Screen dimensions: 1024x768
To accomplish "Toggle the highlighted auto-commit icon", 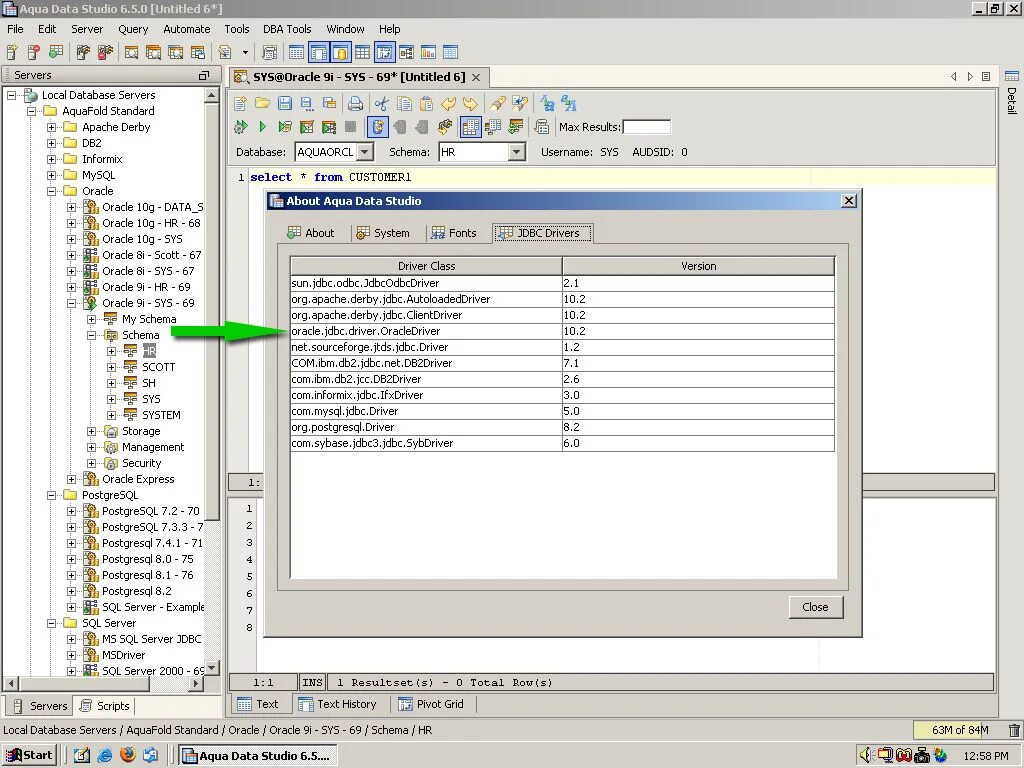I will coord(377,127).
